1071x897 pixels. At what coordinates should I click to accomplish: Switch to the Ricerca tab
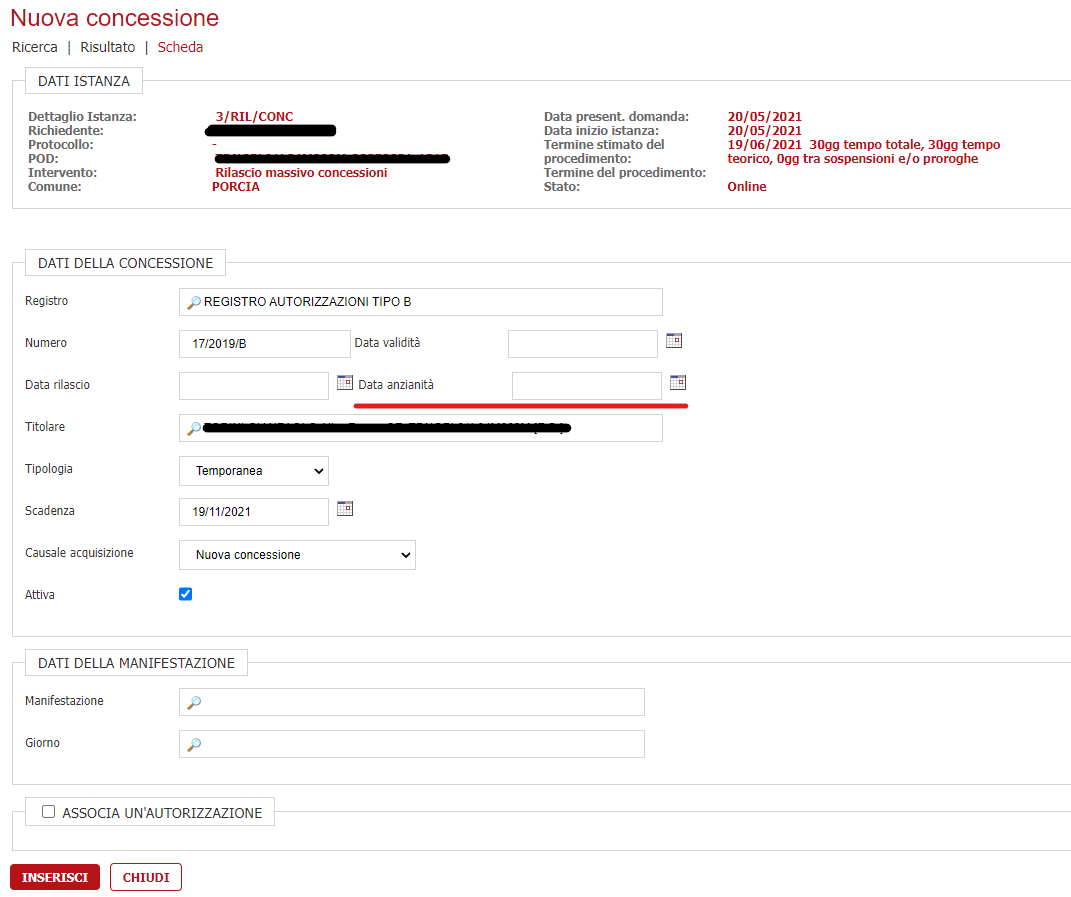35,47
